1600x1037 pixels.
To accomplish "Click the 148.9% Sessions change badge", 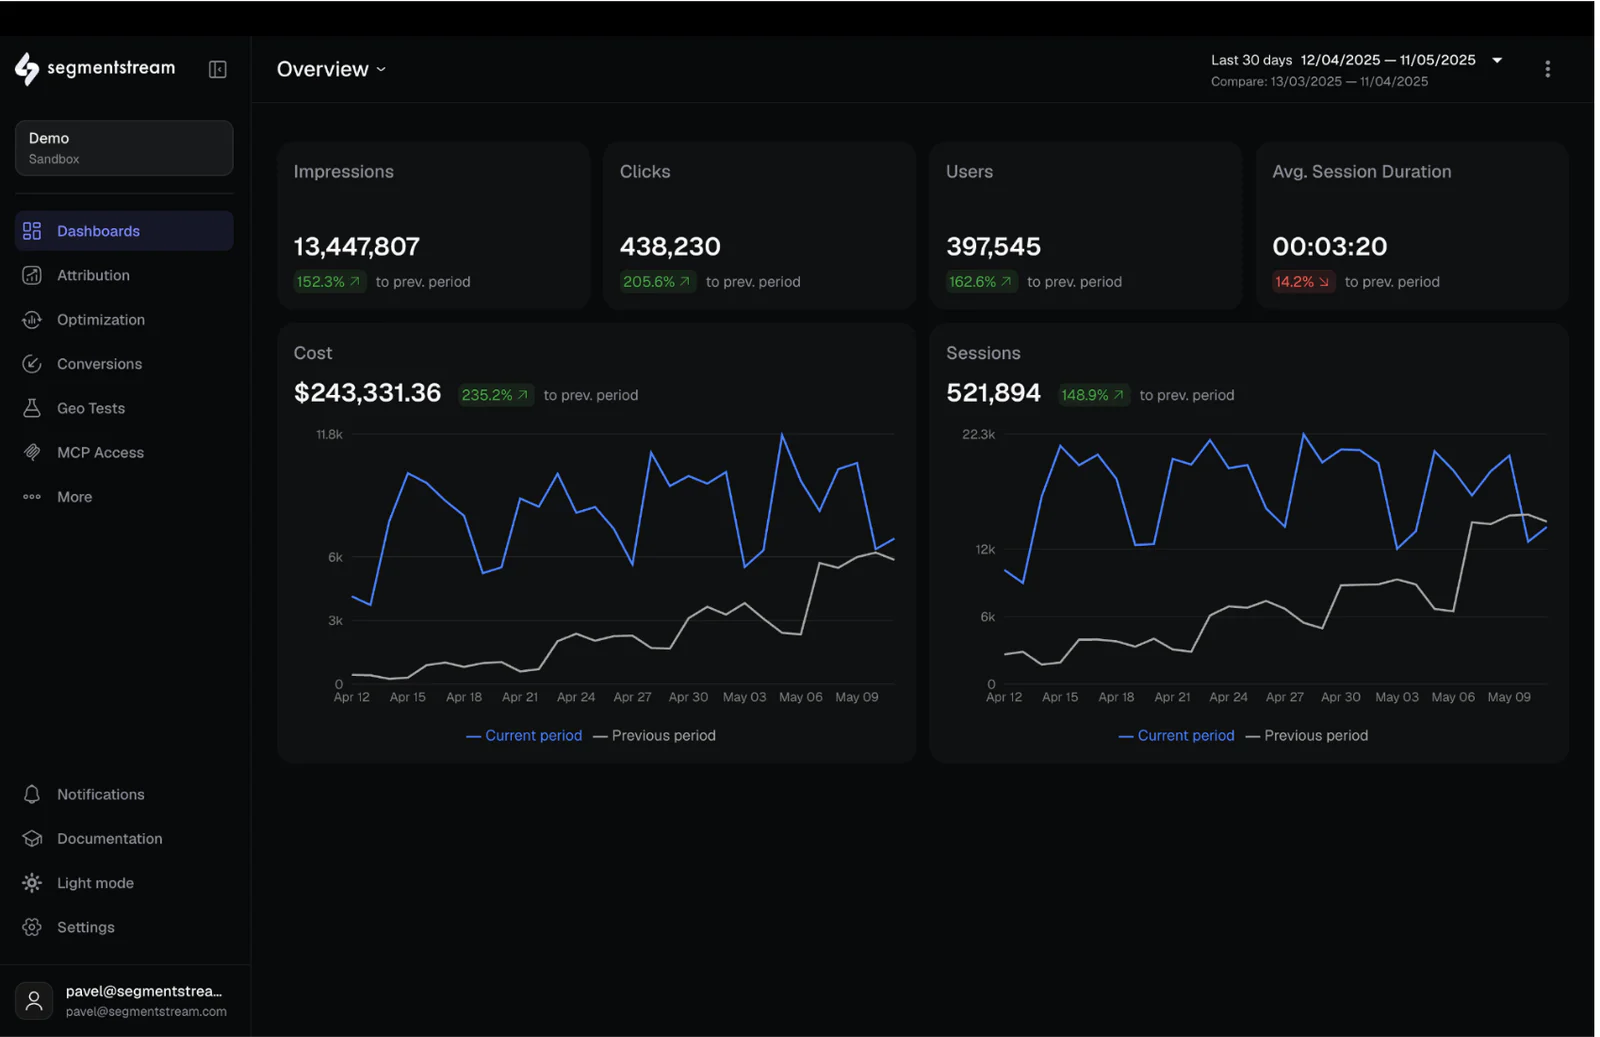I will pyautogui.click(x=1093, y=395).
